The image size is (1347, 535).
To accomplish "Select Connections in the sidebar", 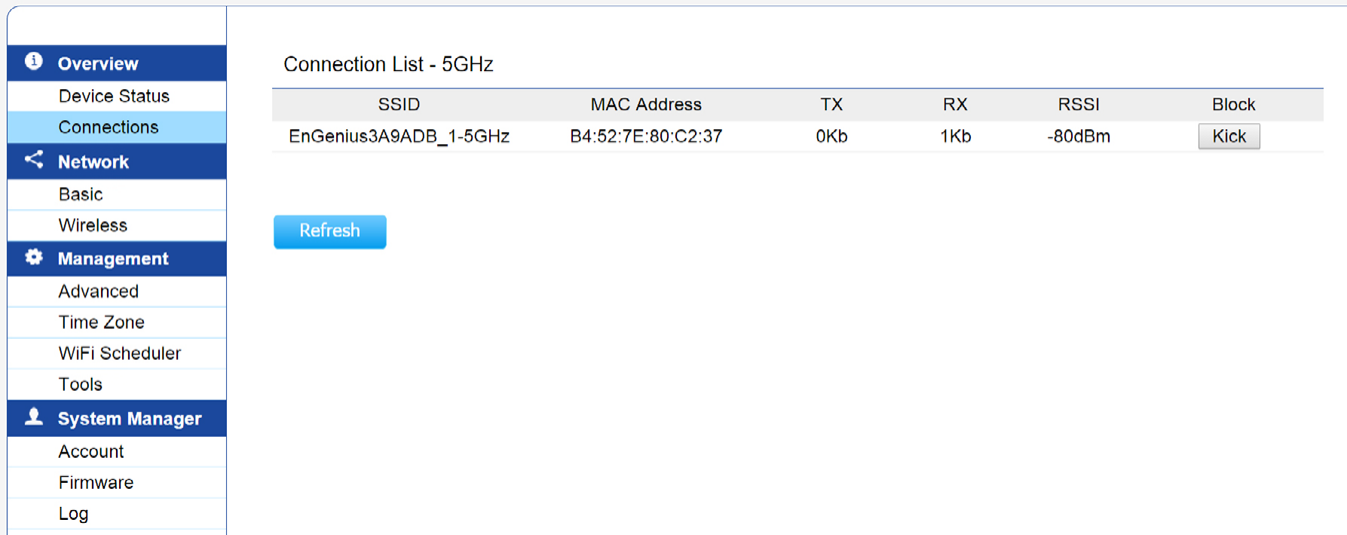I will [x=108, y=127].
